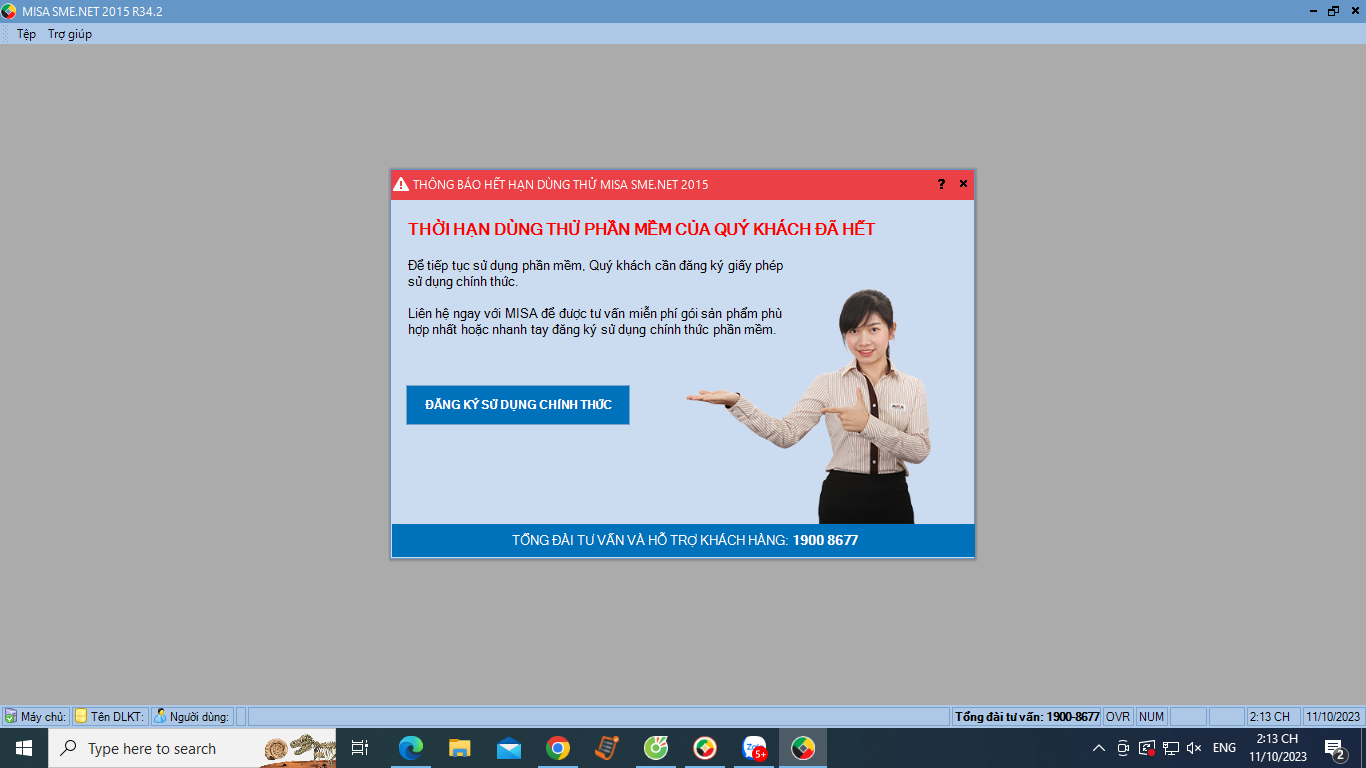Click Tổng đài tư vấn: 1900-8677 status text
This screenshot has height=768, width=1366.
point(1027,716)
